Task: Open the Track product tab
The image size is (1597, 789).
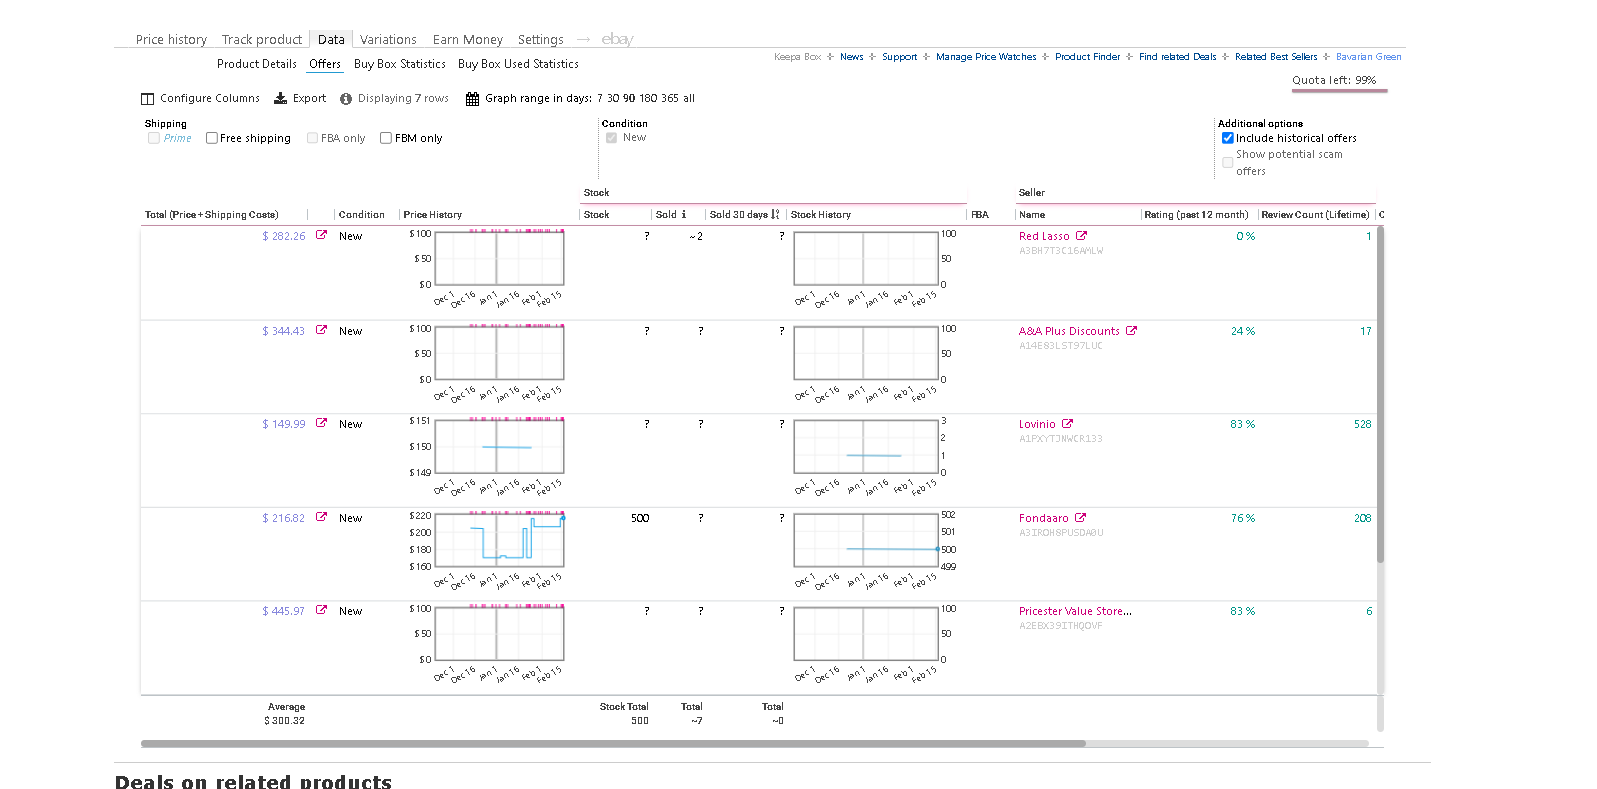Action: (262, 40)
